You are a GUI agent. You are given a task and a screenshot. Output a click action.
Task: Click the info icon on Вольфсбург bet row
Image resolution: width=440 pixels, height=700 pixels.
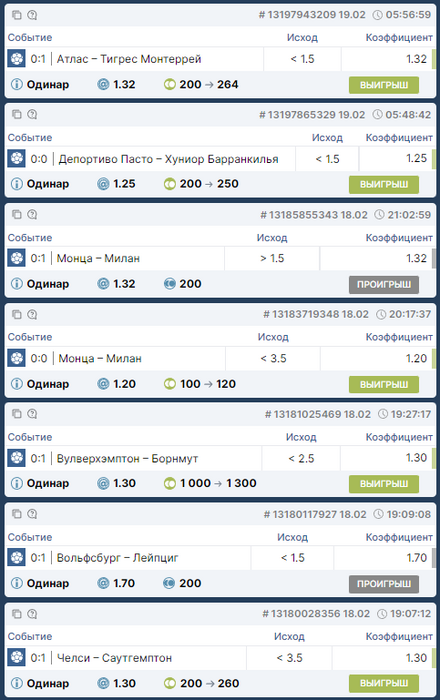click(17, 583)
